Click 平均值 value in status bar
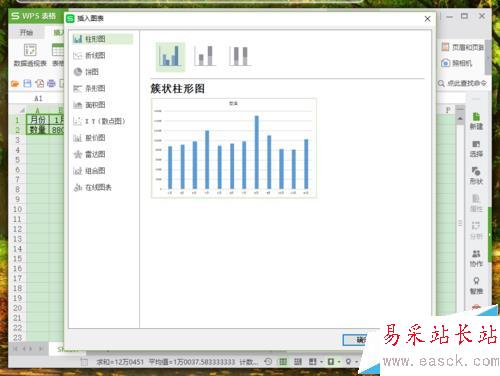The height and width of the screenshot is (376, 500). pyautogui.click(x=192, y=362)
